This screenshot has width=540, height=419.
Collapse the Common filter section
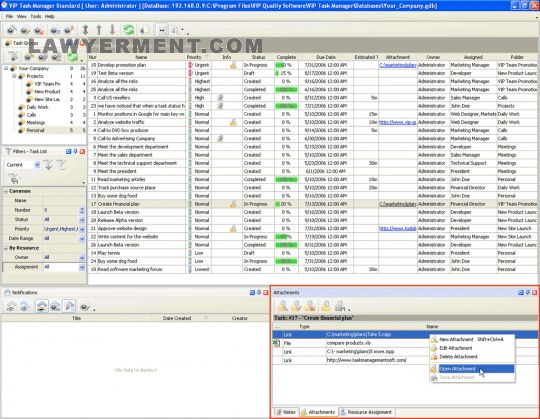click(x=6, y=191)
